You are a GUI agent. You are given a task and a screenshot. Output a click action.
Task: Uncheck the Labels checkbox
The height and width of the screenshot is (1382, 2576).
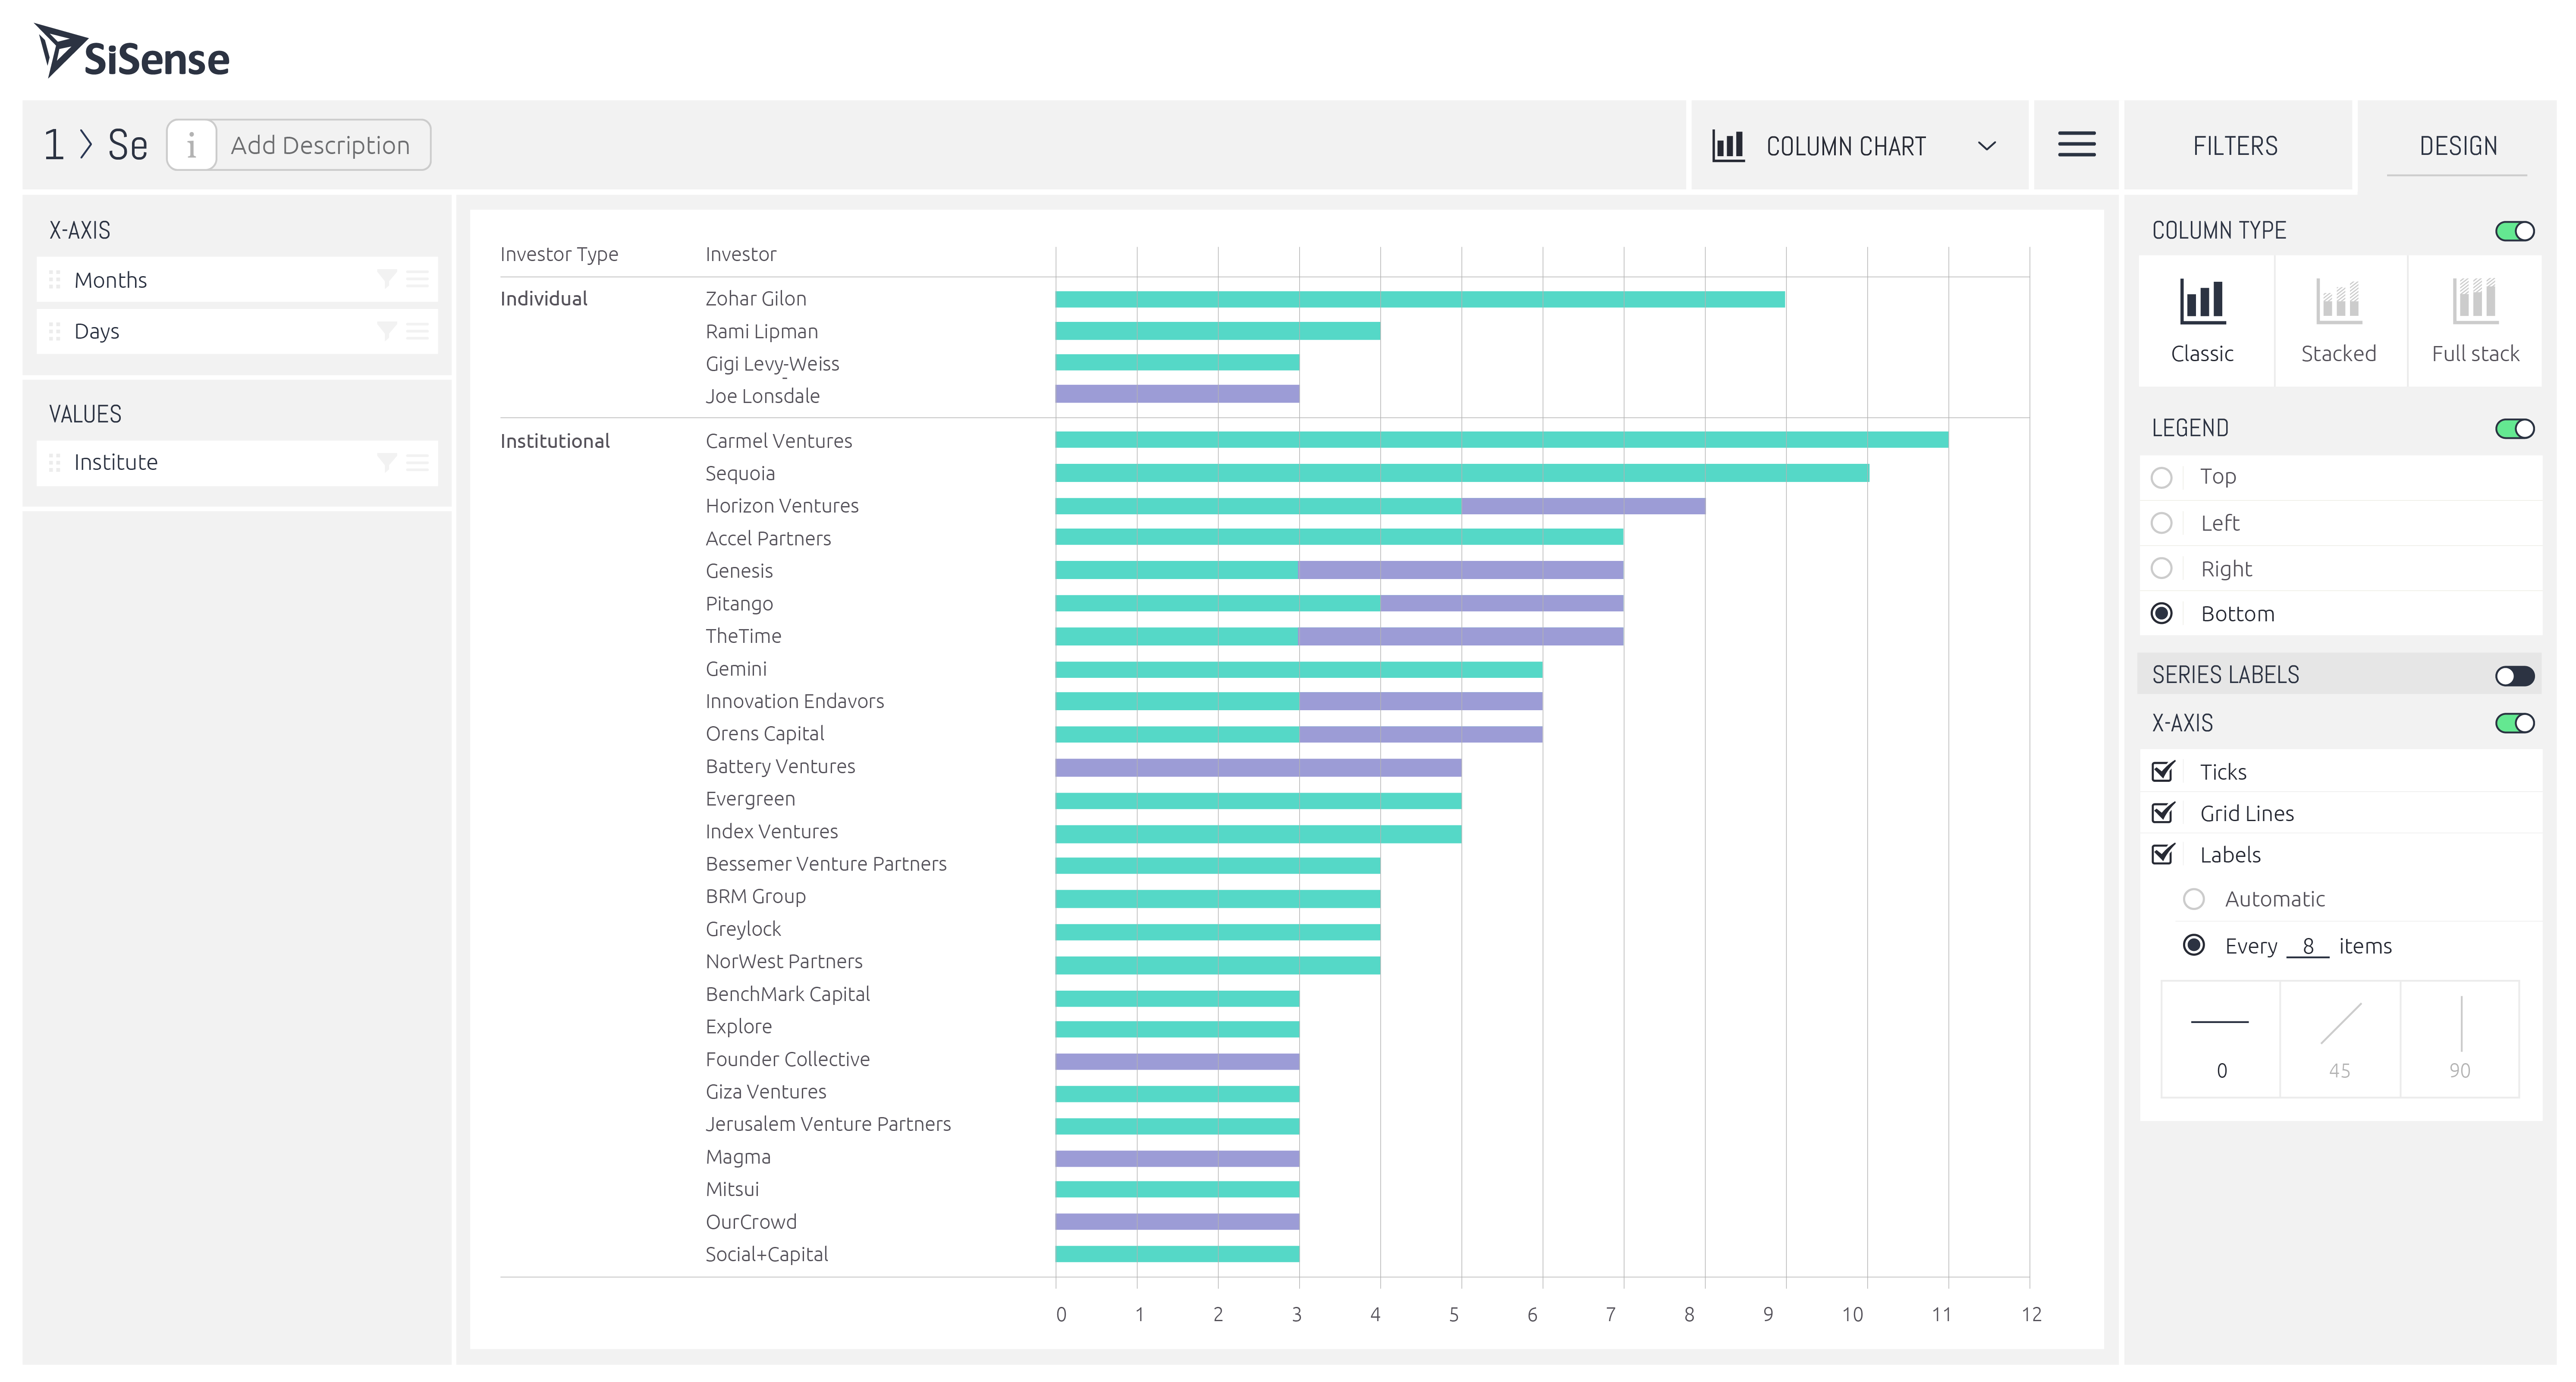(x=2163, y=854)
